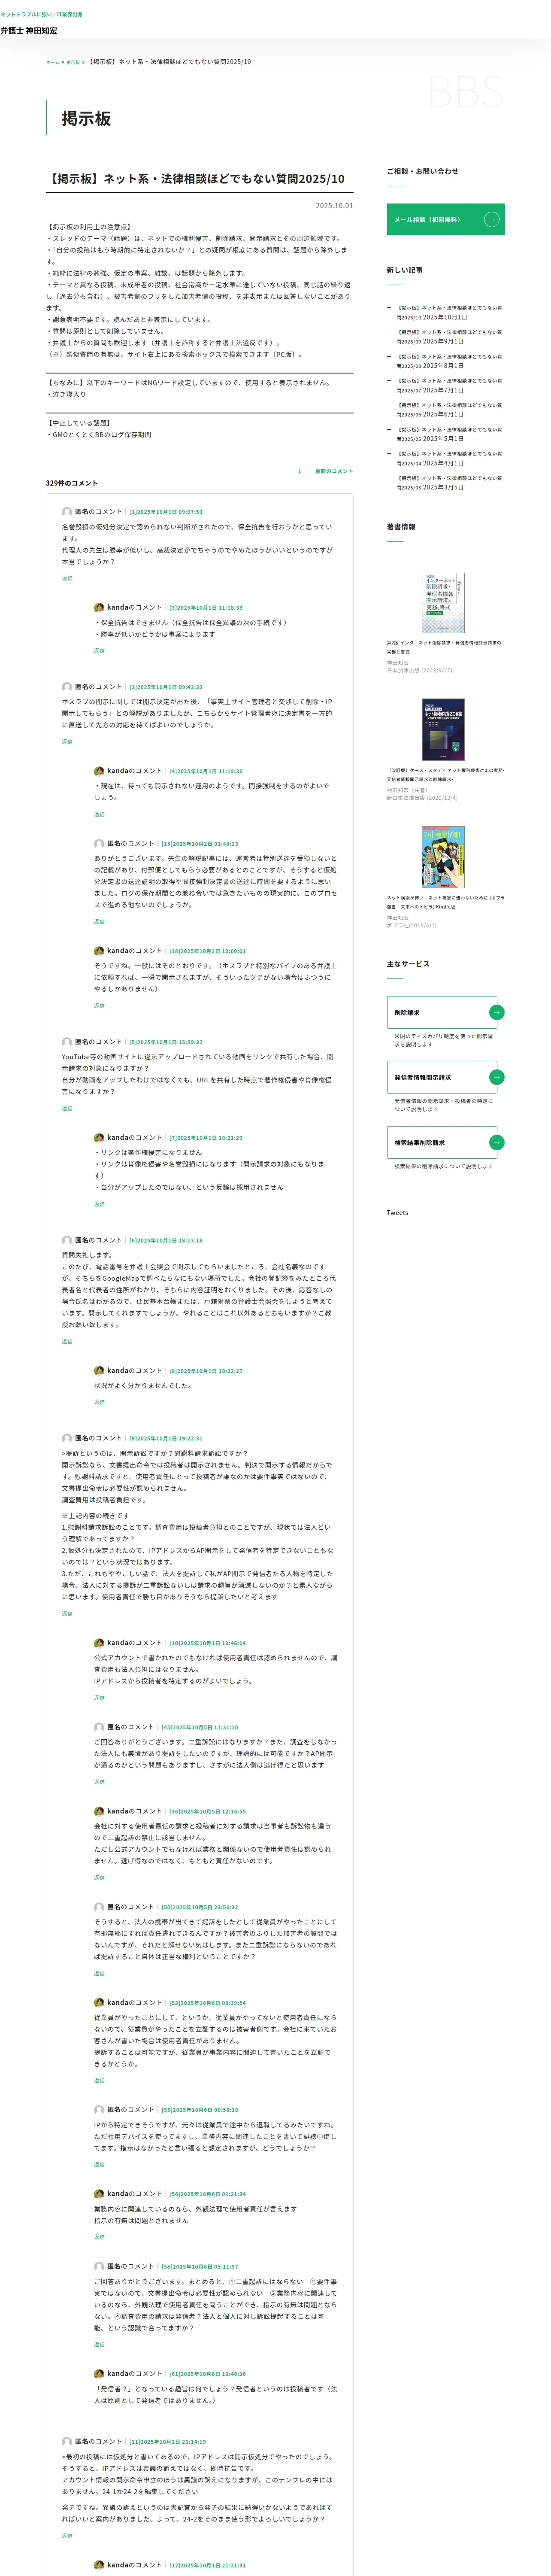Click arrow icon on 発信者情報開示請求 card
The height and width of the screenshot is (2576, 551).
click(x=496, y=1077)
